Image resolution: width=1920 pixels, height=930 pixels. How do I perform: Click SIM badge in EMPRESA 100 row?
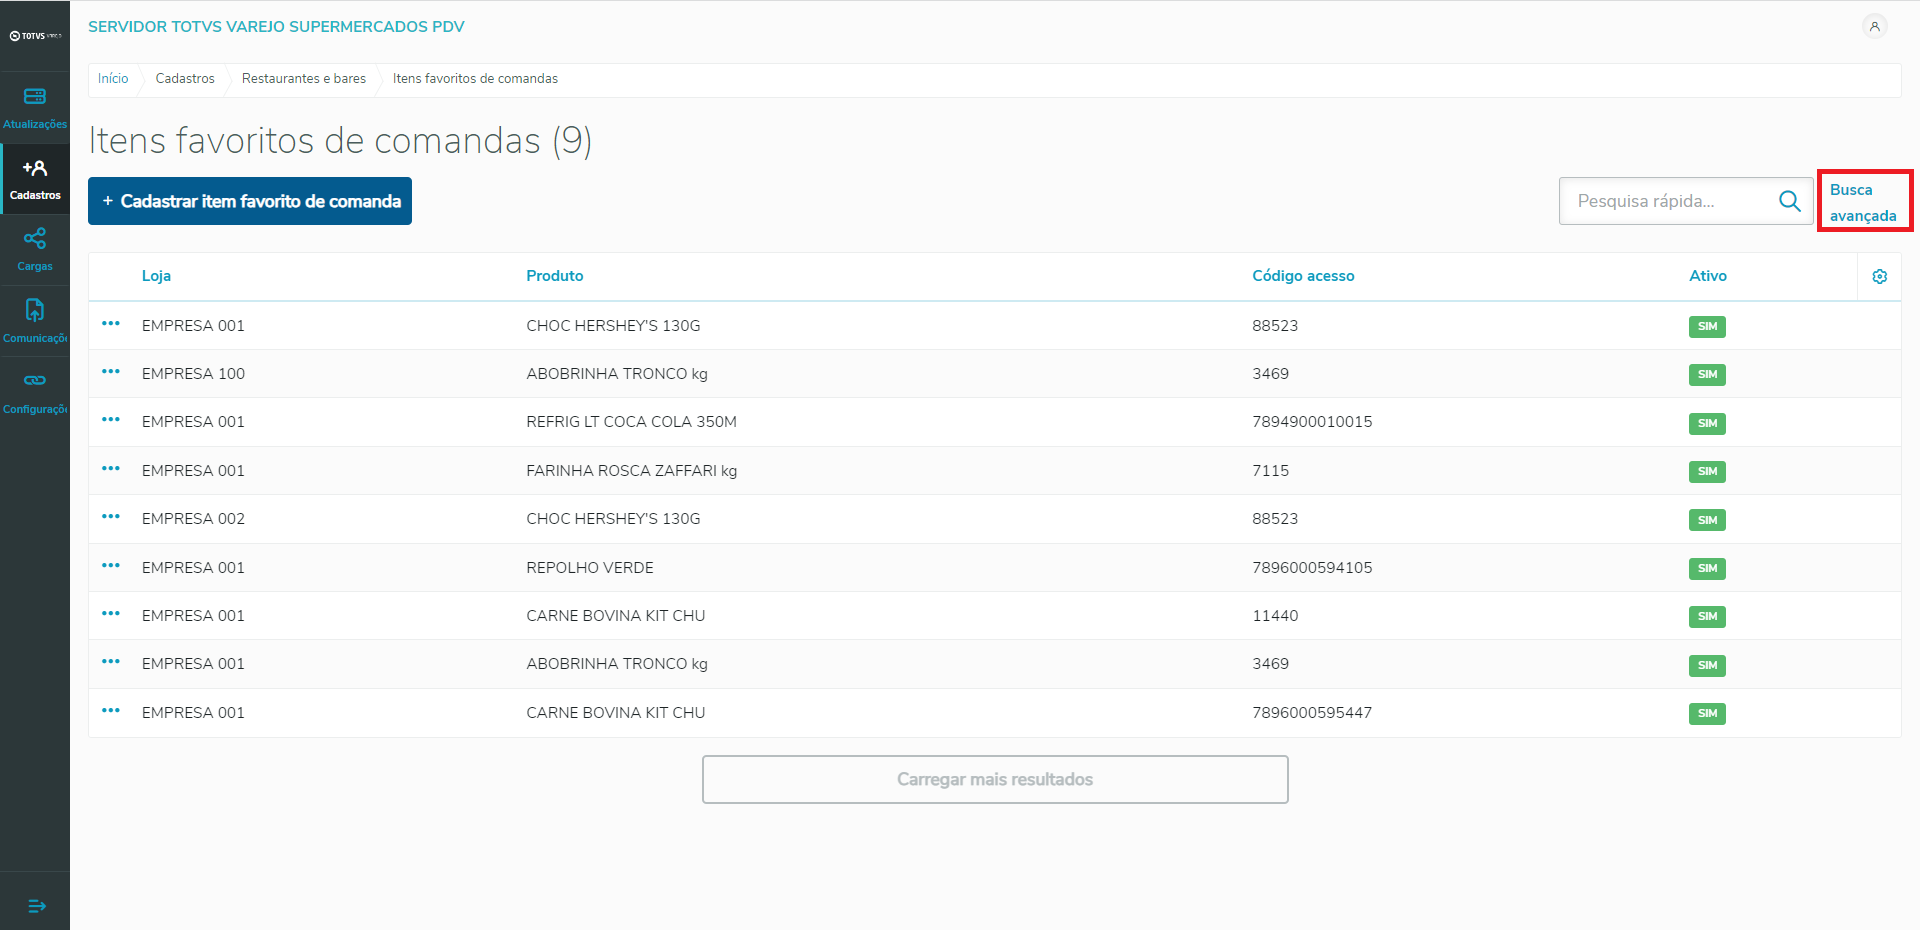point(1707,374)
